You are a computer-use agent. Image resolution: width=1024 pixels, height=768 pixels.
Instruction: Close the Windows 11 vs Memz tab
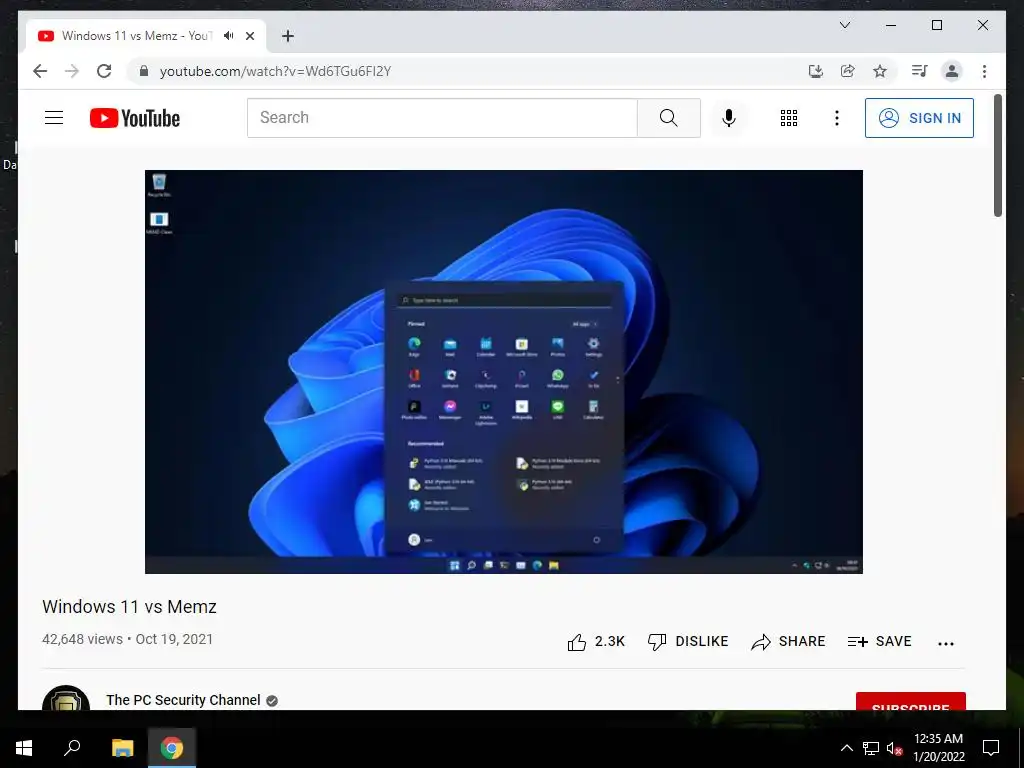coord(249,36)
